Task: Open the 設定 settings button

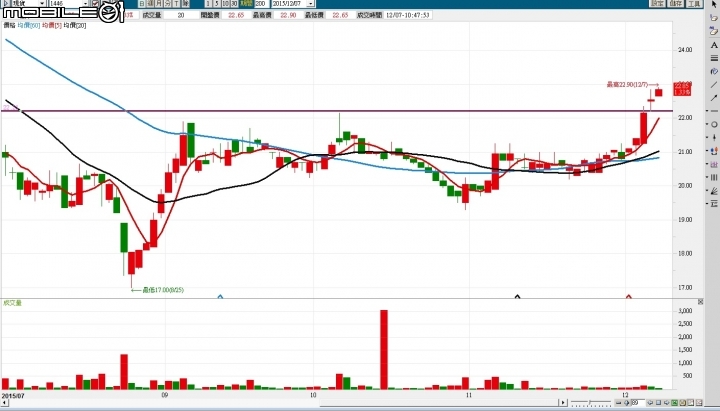Action: tap(657, 3)
